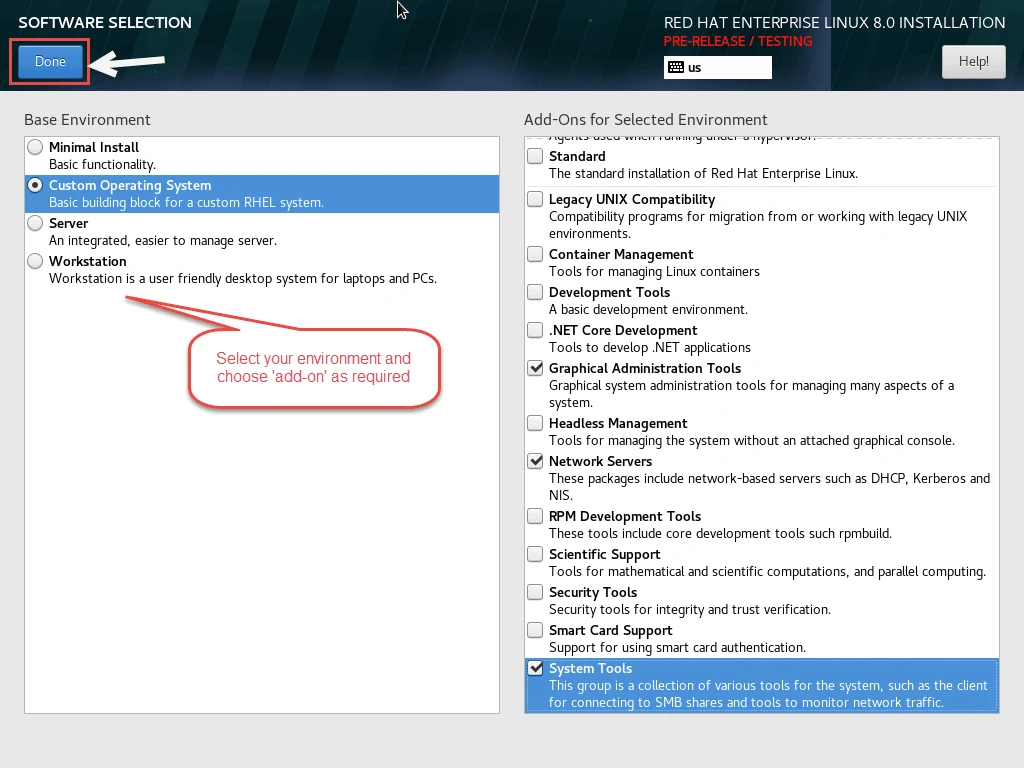Select the Server base environment

pyautogui.click(x=36, y=223)
